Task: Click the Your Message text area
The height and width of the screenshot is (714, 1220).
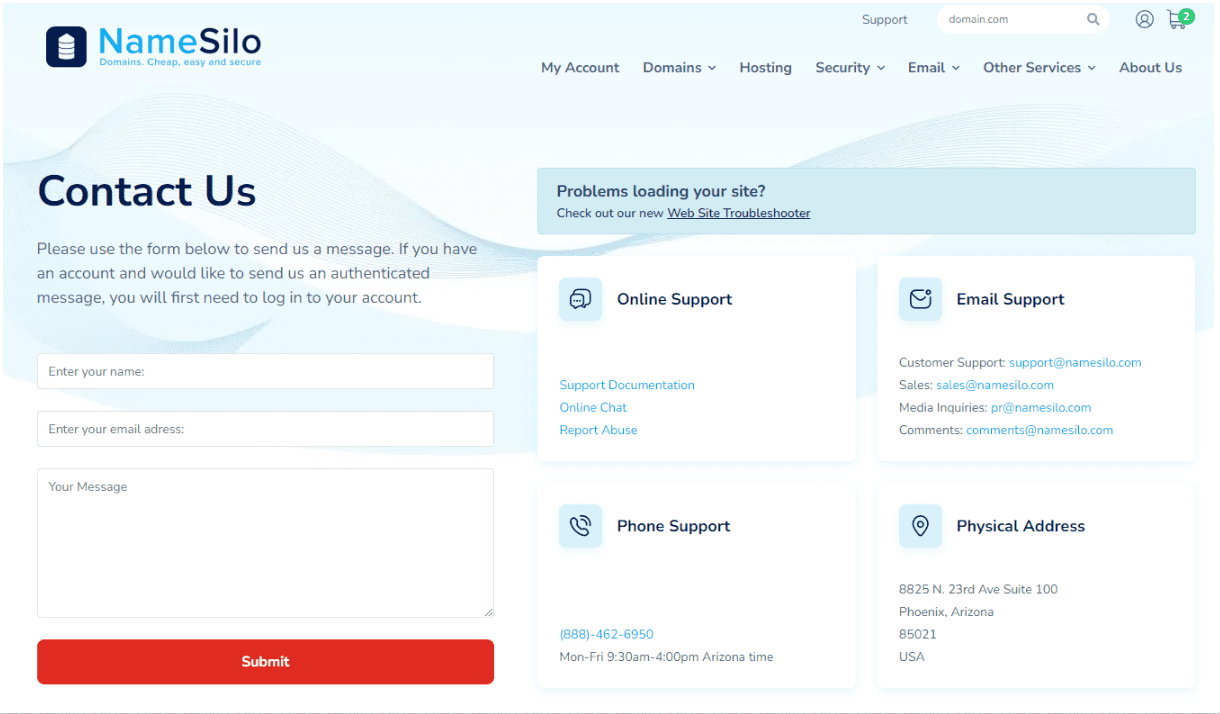Action: click(265, 543)
